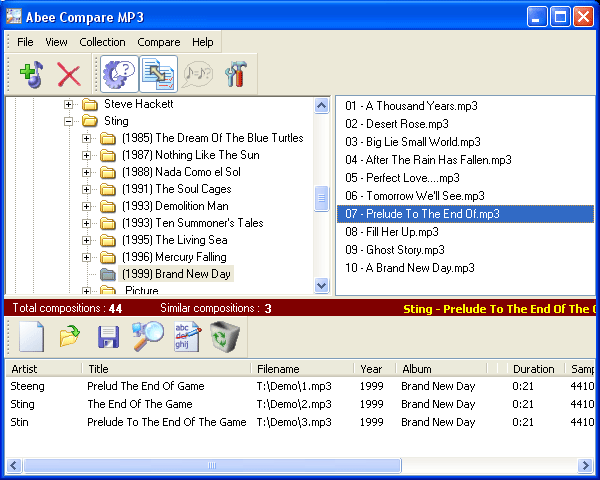The width and height of the screenshot is (600, 480).
Task: Toggle the compare documents toolbar button
Action: pos(158,74)
